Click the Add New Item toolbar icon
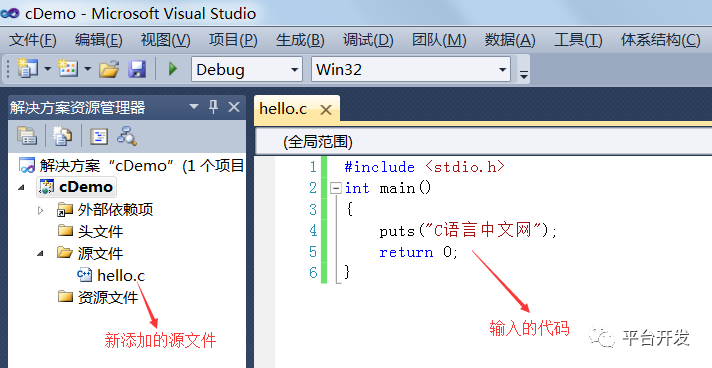This screenshot has height=368, width=712. pos(68,69)
